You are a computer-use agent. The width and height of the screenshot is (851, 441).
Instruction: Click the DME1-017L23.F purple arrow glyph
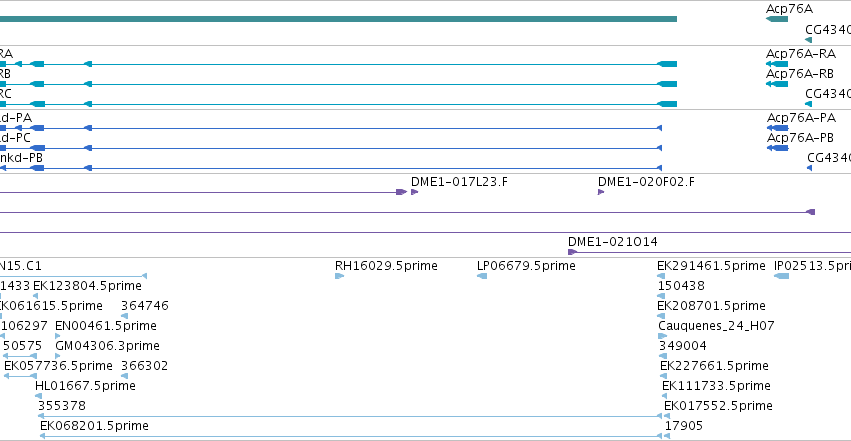click(414, 192)
